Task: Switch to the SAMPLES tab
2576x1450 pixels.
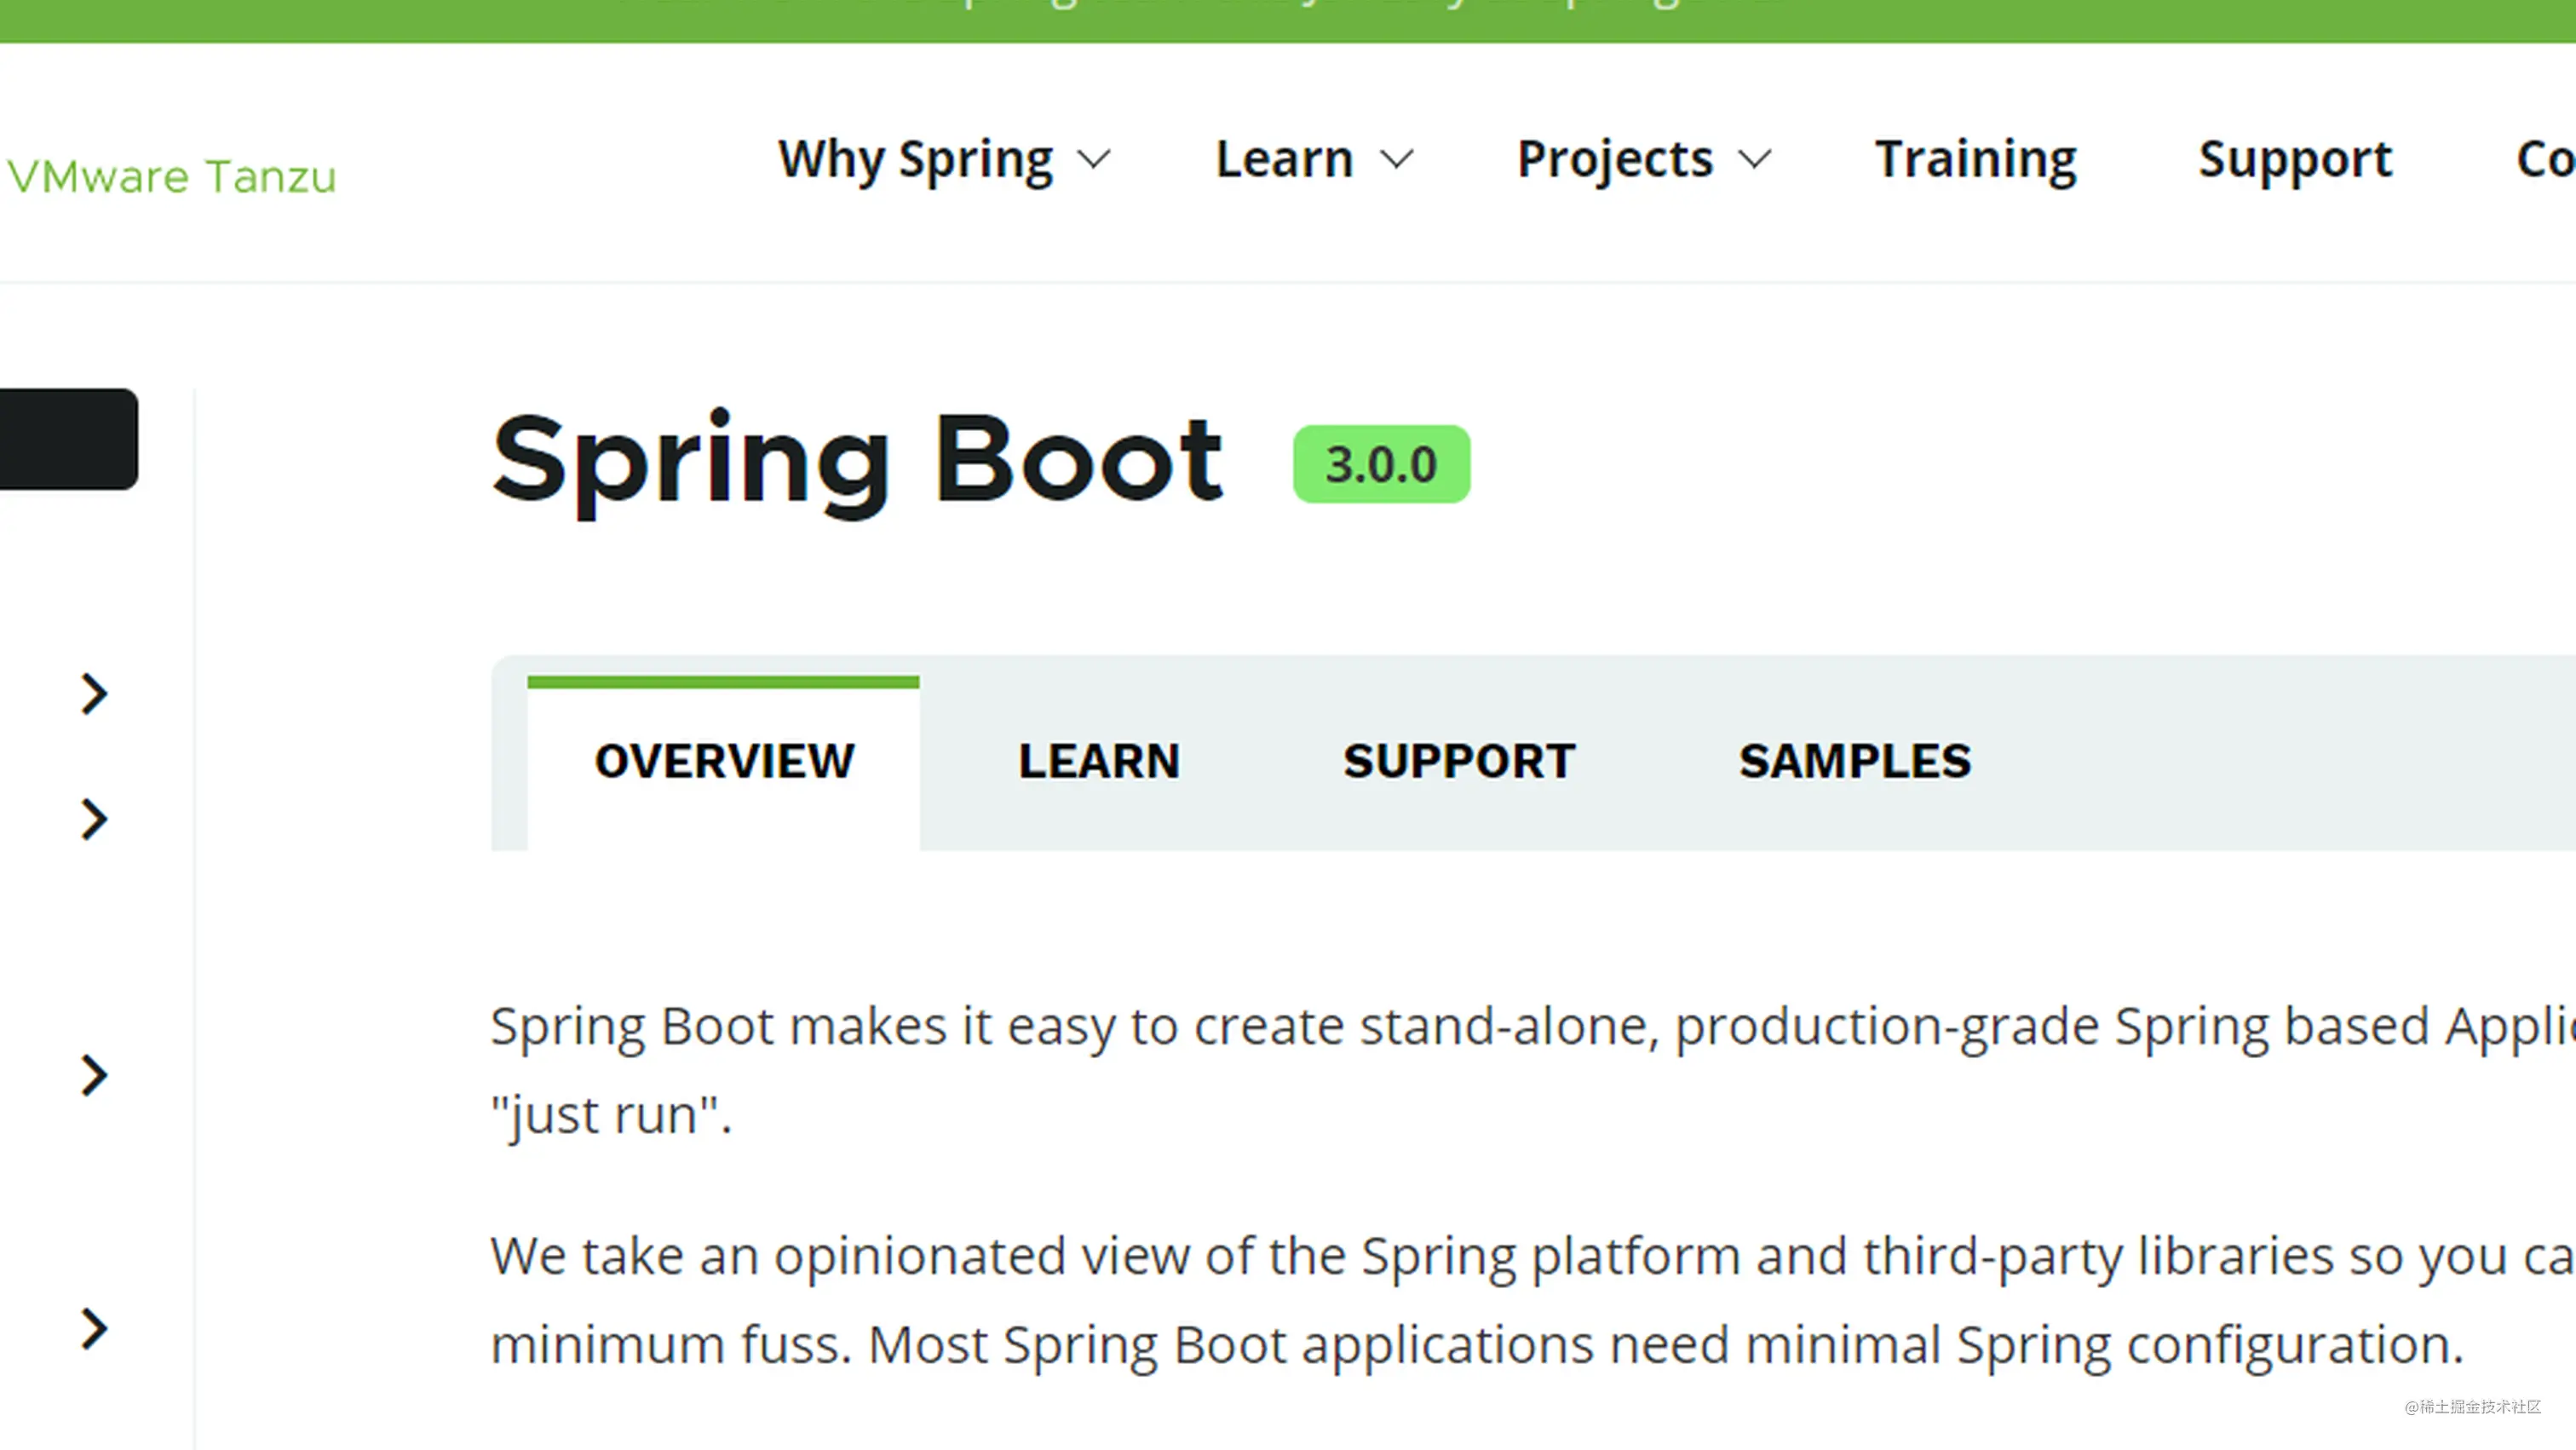Action: (1855, 761)
